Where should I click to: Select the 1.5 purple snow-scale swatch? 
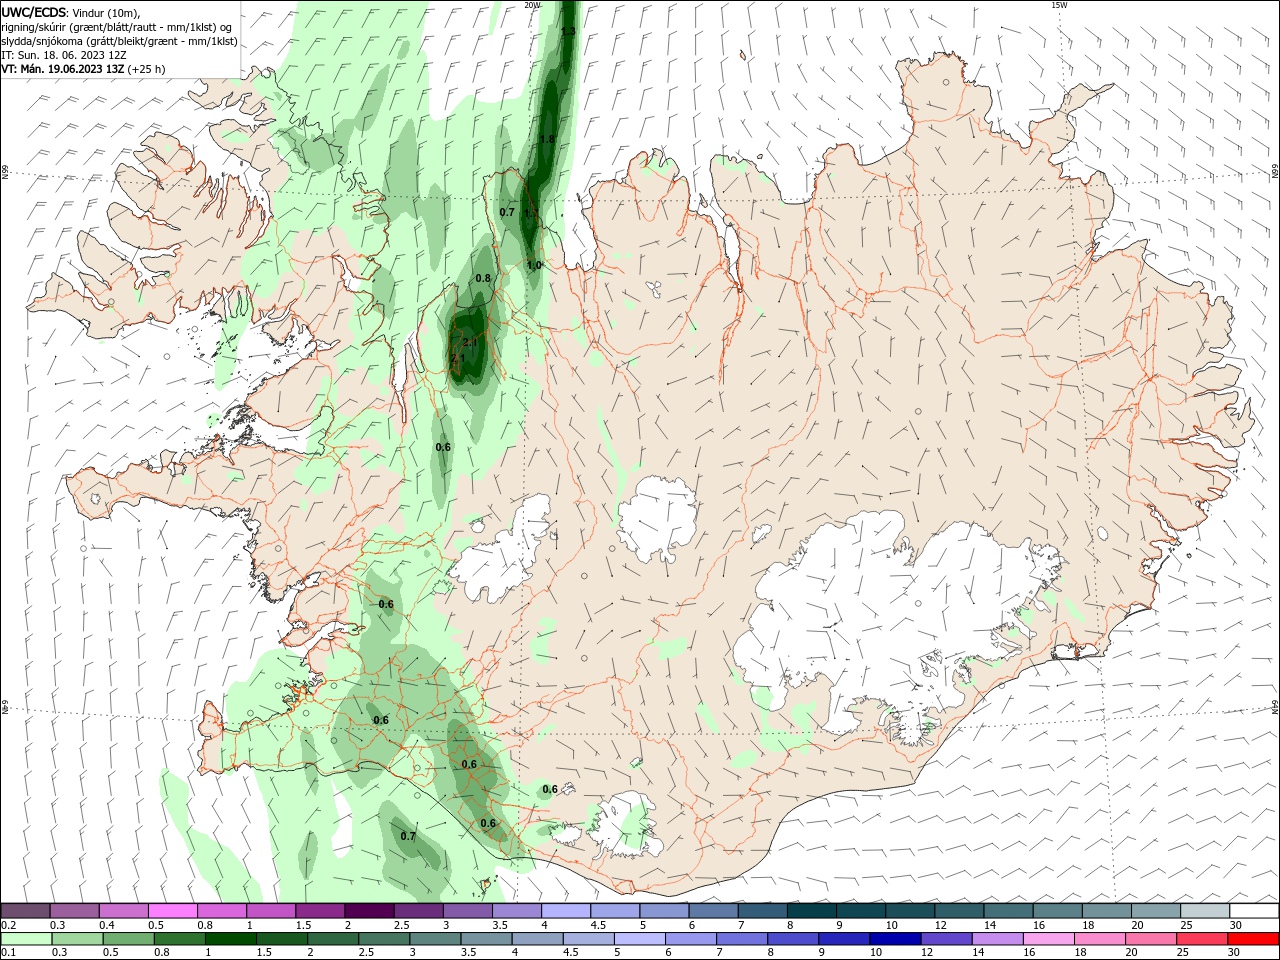tap(319, 911)
